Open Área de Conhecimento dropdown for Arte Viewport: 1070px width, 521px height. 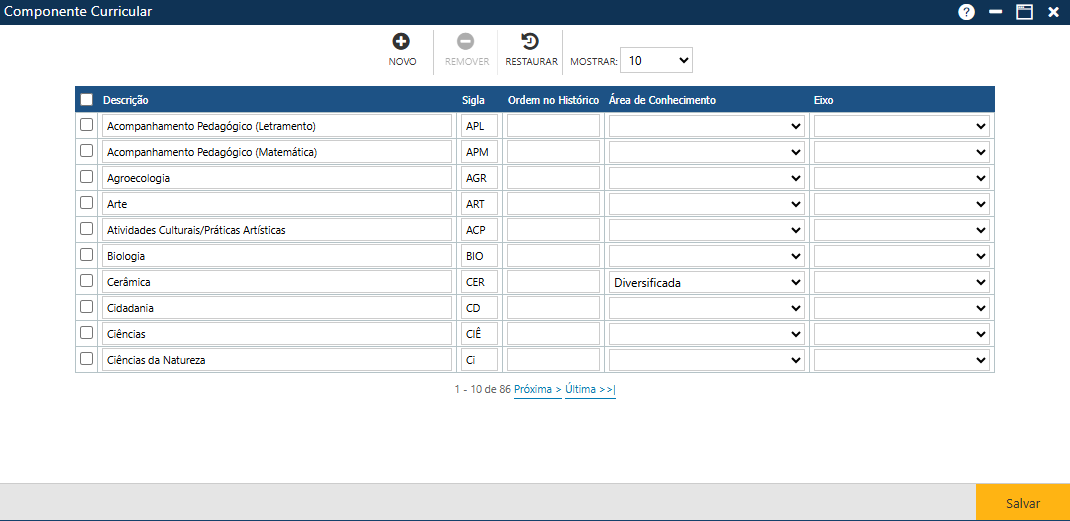[707, 203]
